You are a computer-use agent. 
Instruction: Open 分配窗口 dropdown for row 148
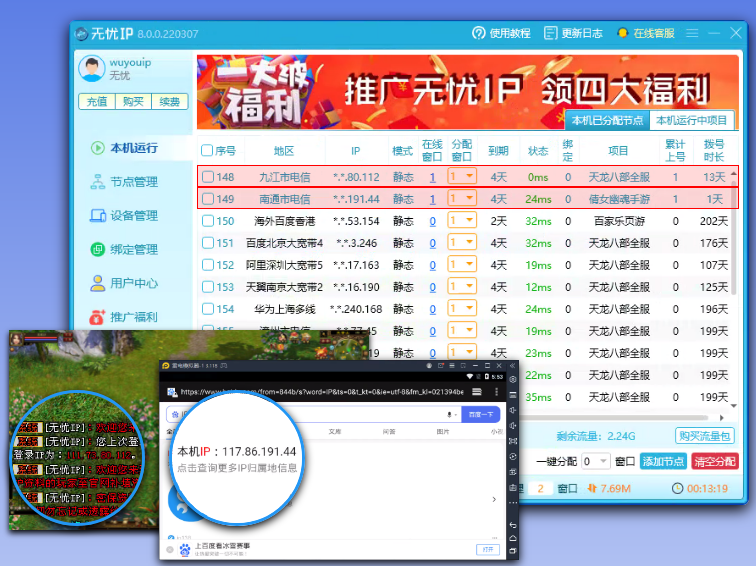(x=462, y=176)
